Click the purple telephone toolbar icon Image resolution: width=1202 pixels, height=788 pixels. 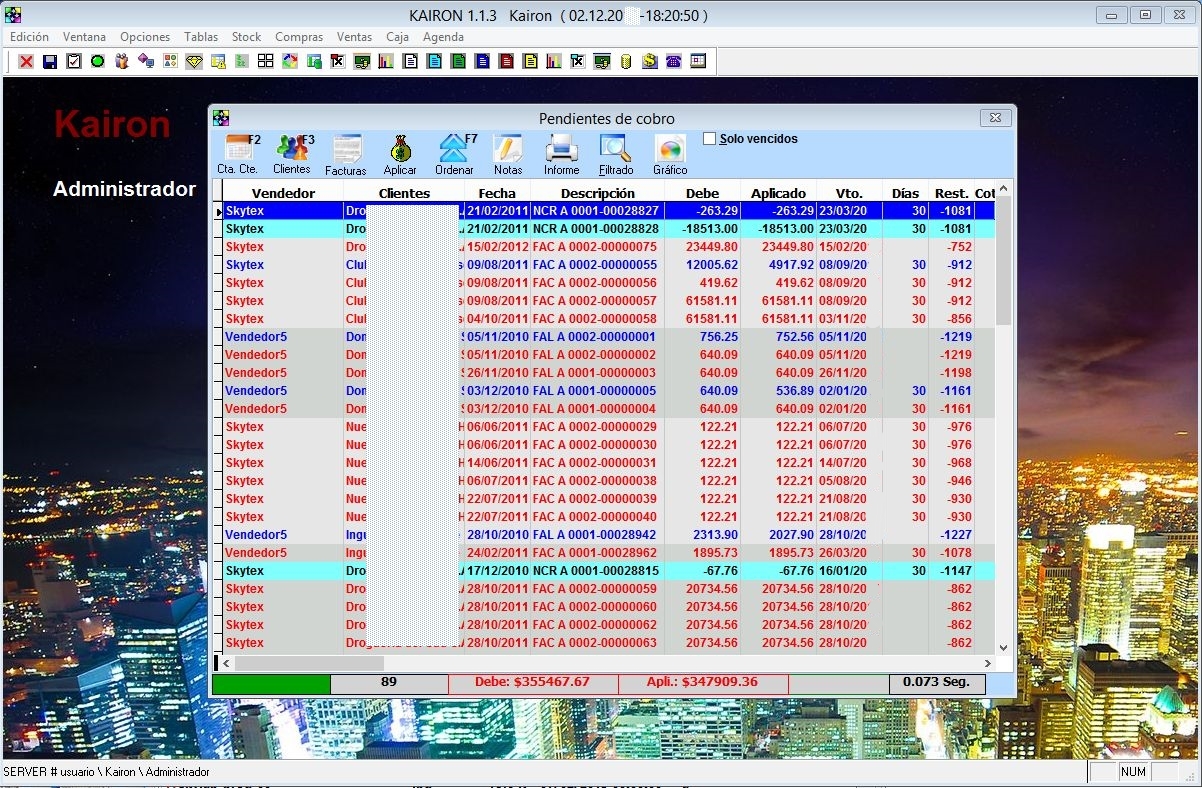[673, 62]
